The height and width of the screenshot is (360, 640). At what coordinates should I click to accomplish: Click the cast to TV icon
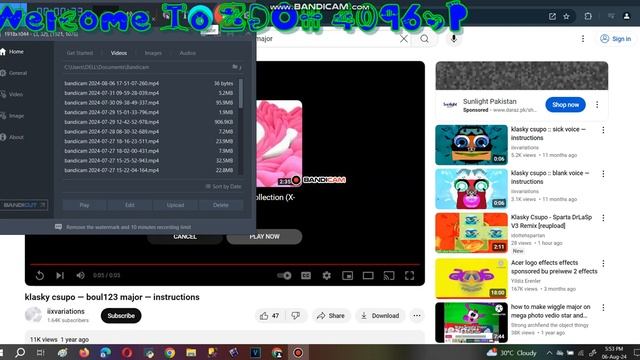pos(389,276)
